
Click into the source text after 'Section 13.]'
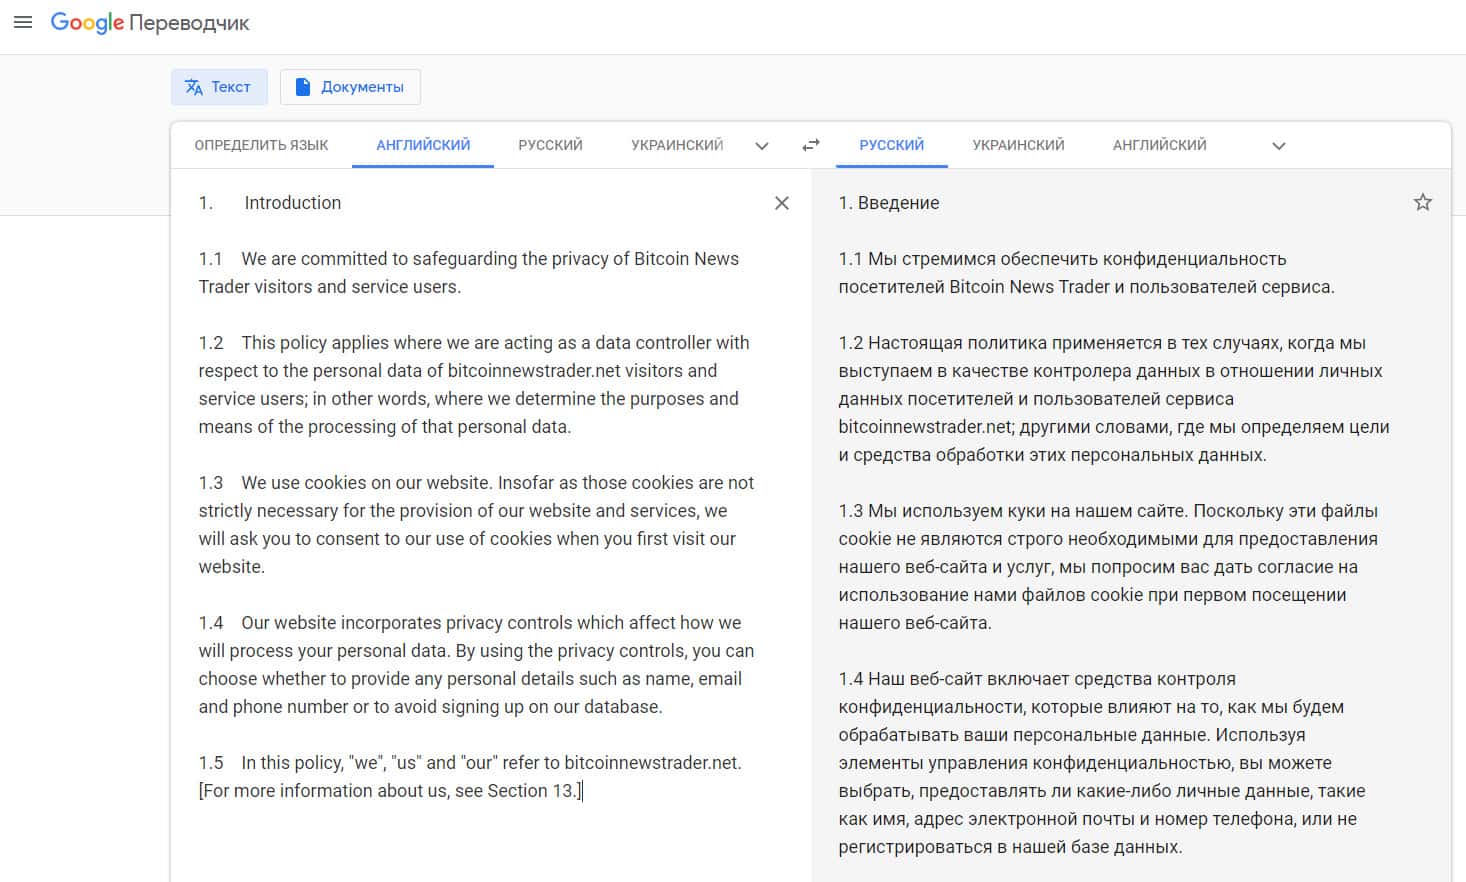tap(583, 791)
